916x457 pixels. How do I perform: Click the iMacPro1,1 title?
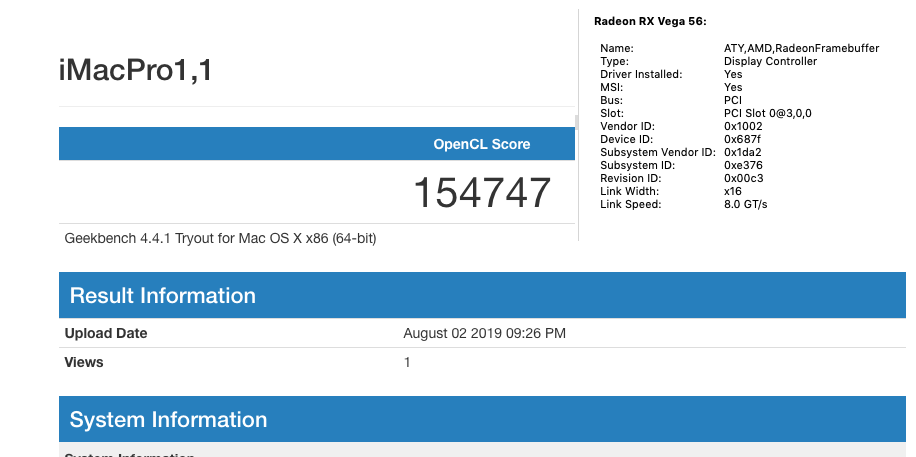coord(136,70)
